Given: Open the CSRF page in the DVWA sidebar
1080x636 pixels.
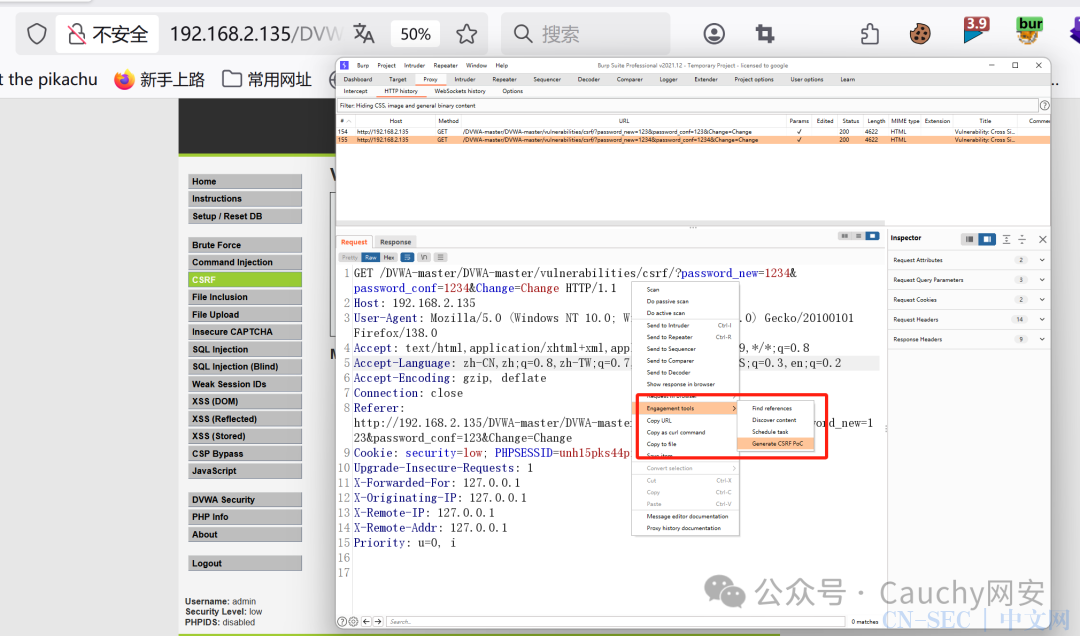Looking at the screenshot, I should point(245,280).
